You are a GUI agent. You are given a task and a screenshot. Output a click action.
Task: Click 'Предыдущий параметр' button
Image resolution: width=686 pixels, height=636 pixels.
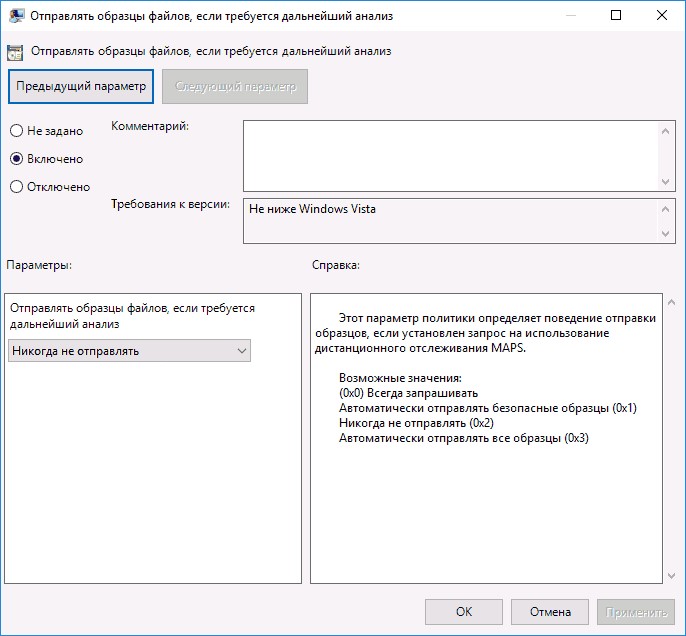pyautogui.click(x=81, y=86)
